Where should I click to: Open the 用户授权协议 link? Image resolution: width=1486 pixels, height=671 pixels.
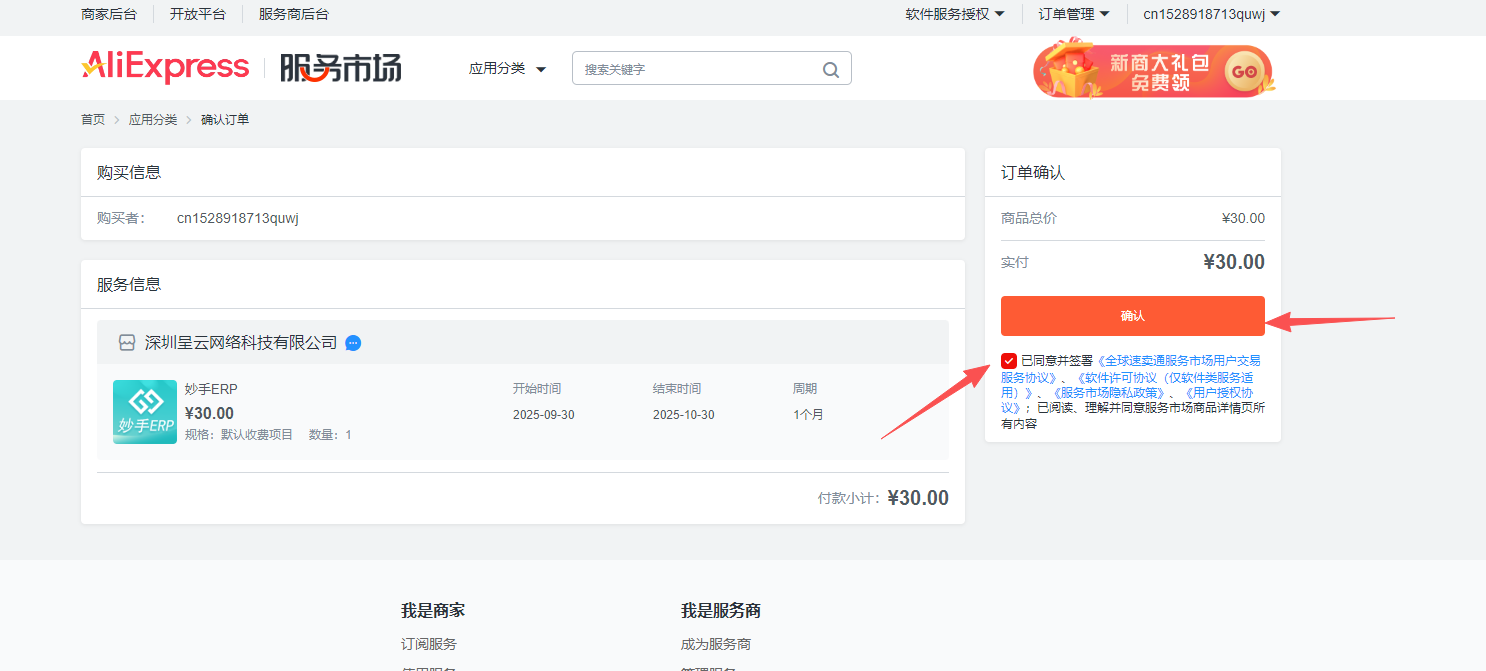click(1217, 393)
